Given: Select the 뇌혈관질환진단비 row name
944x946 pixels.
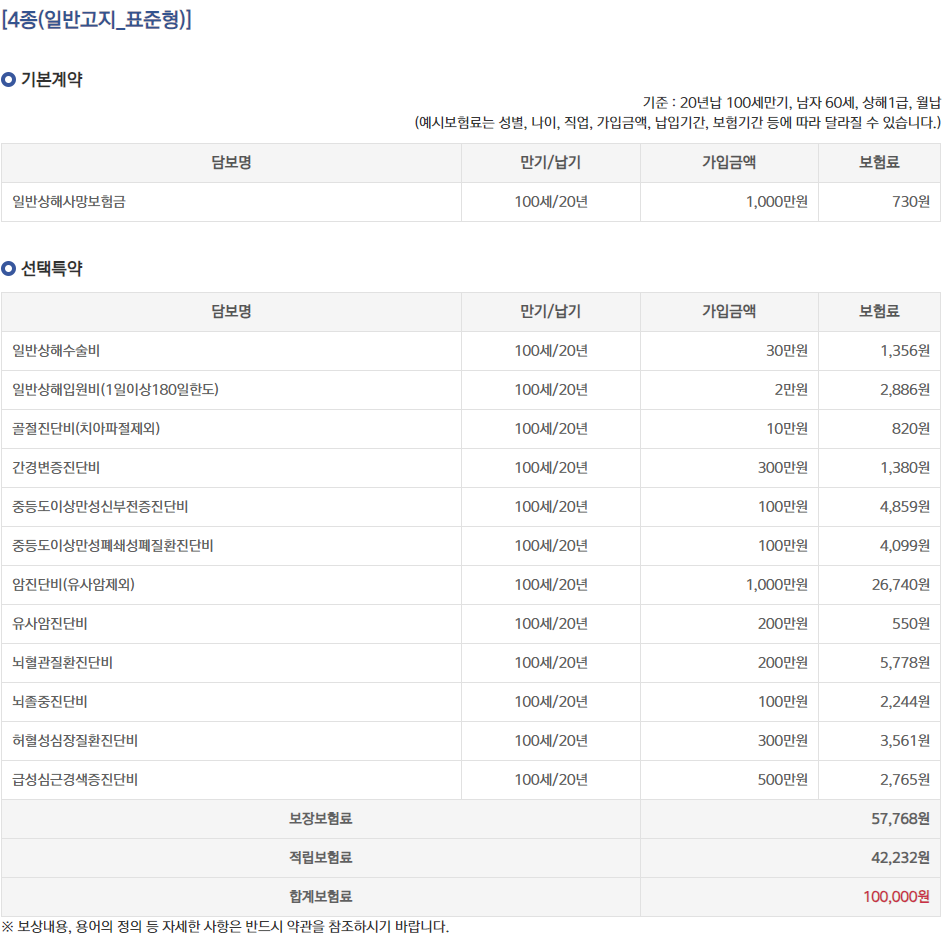Looking at the screenshot, I should pos(63,662).
